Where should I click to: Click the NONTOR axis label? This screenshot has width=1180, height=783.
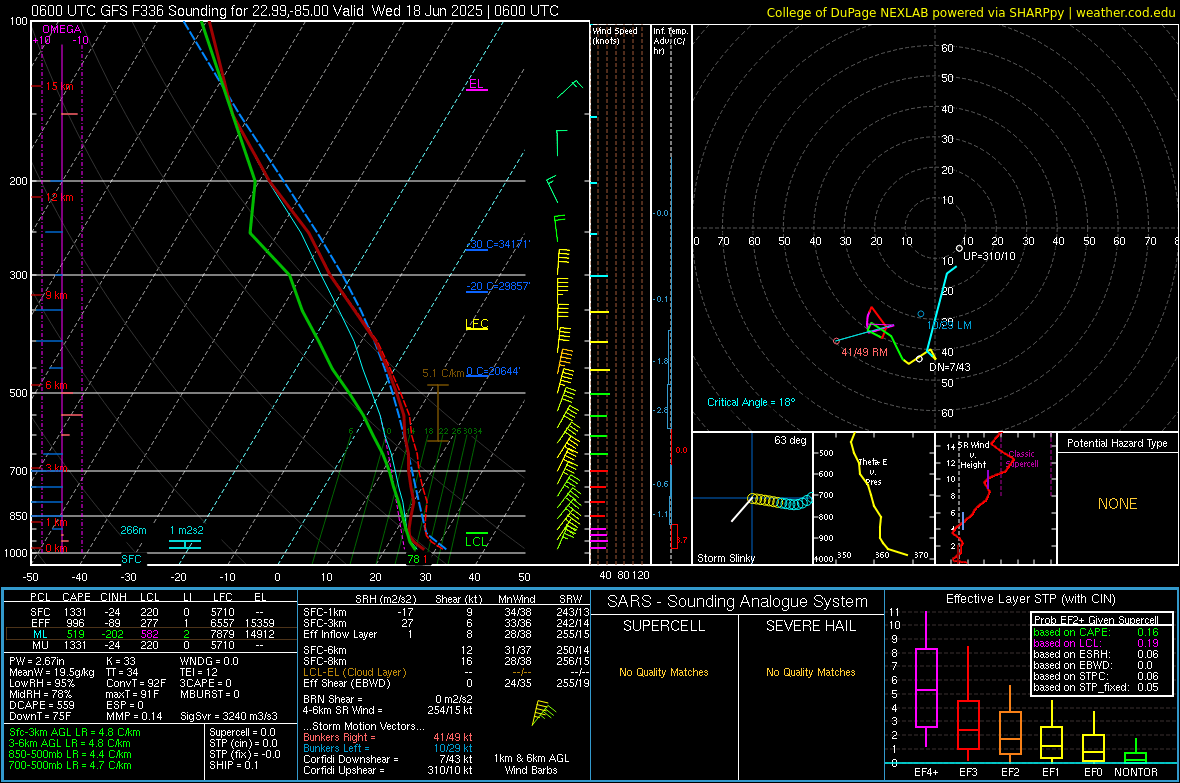(1136, 772)
